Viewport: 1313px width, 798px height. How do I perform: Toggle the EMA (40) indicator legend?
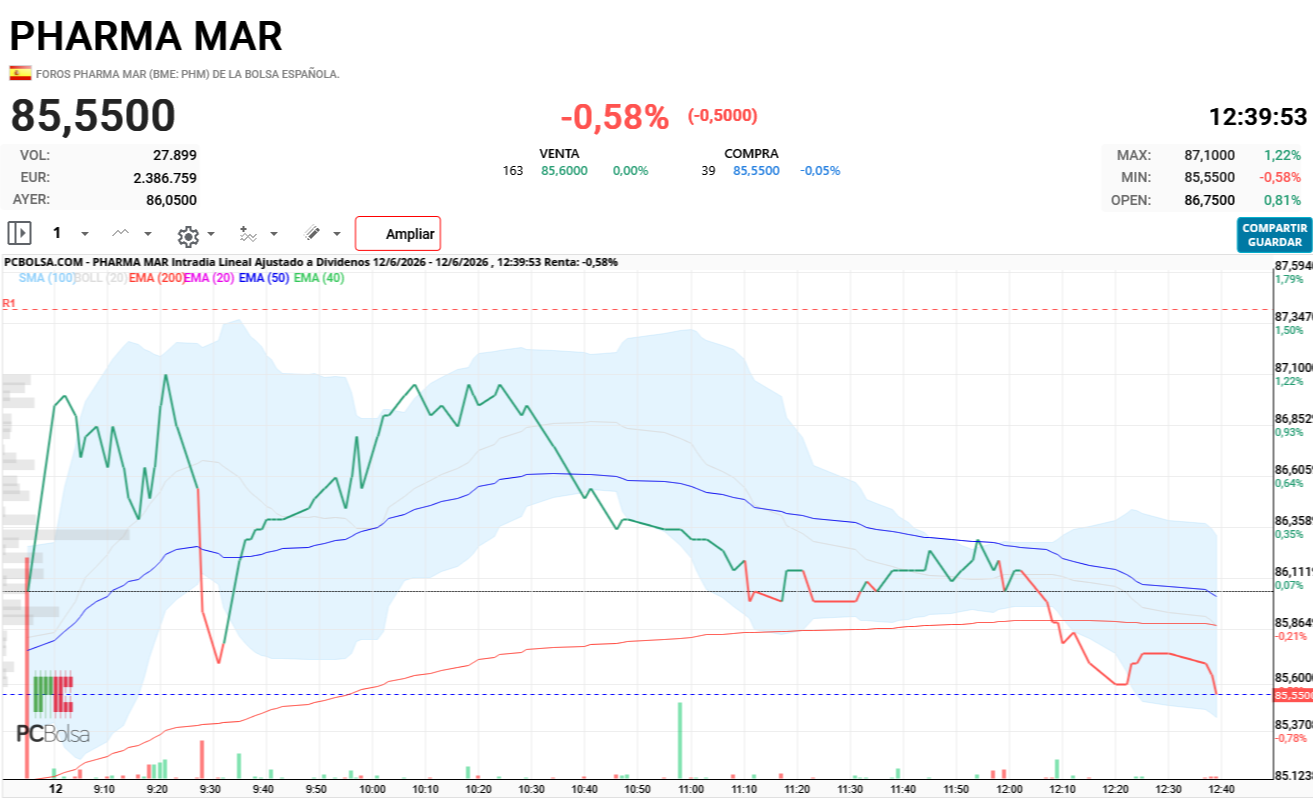click(319, 278)
